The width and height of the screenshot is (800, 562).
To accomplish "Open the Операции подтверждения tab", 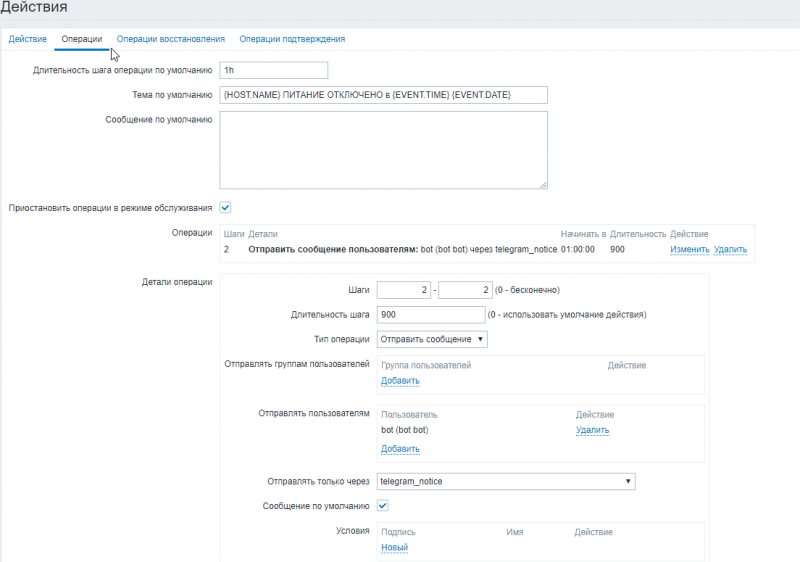I will [292, 39].
